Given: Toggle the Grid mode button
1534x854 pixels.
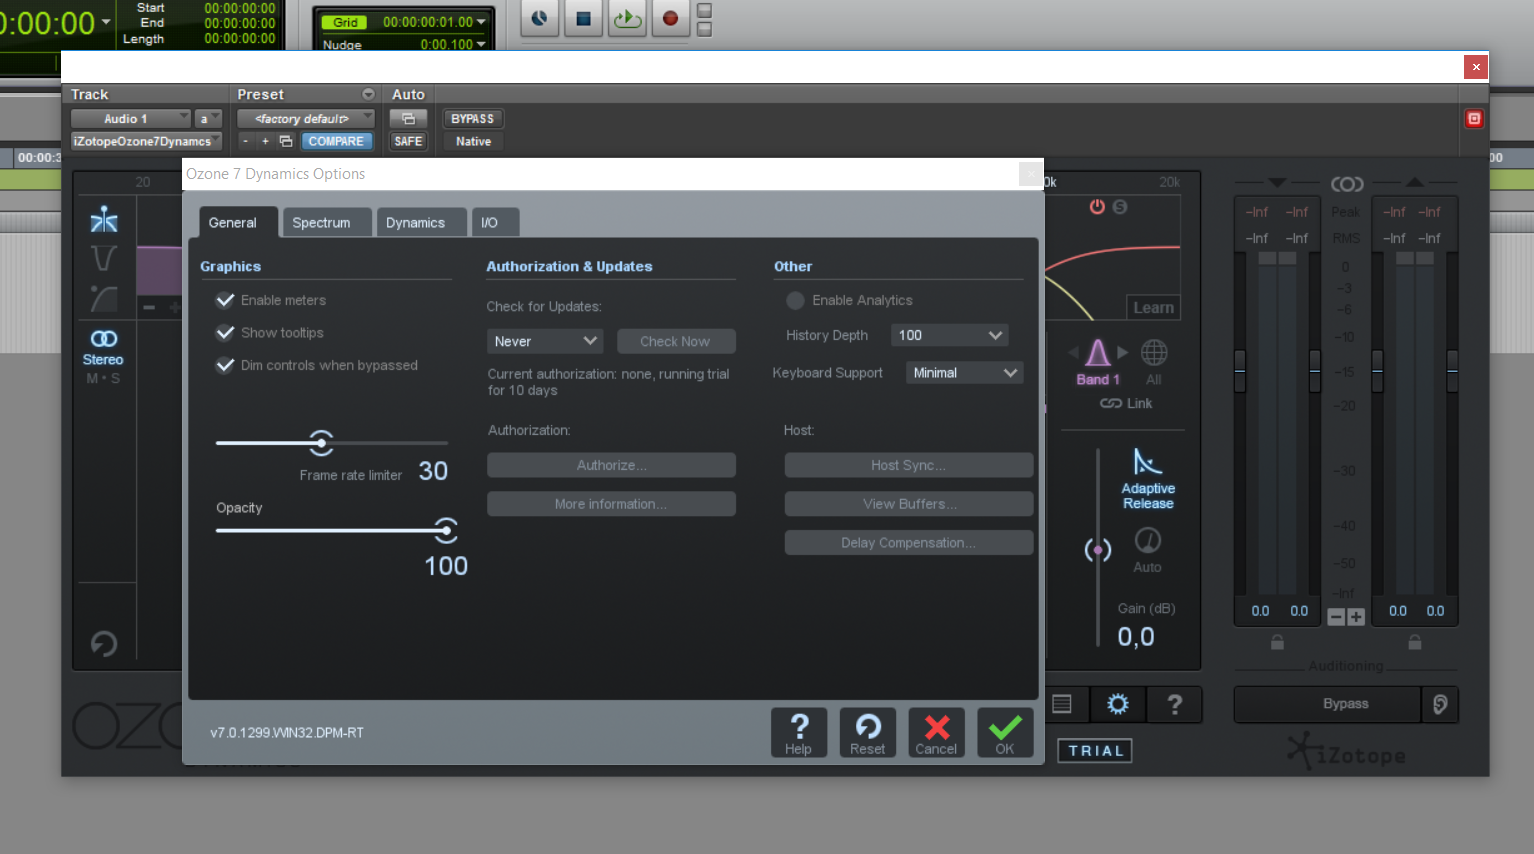Looking at the screenshot, I should coord(345,22).
